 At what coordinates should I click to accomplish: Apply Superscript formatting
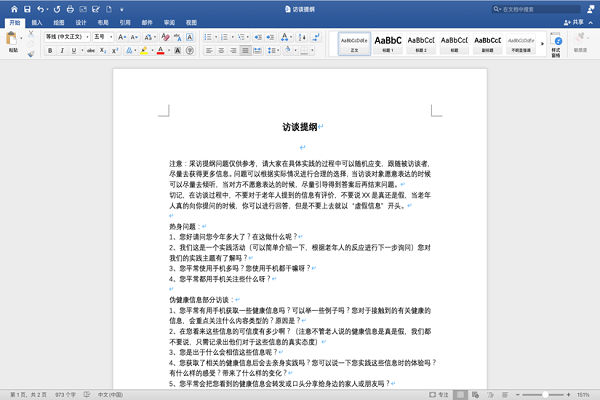click(116, 50)
